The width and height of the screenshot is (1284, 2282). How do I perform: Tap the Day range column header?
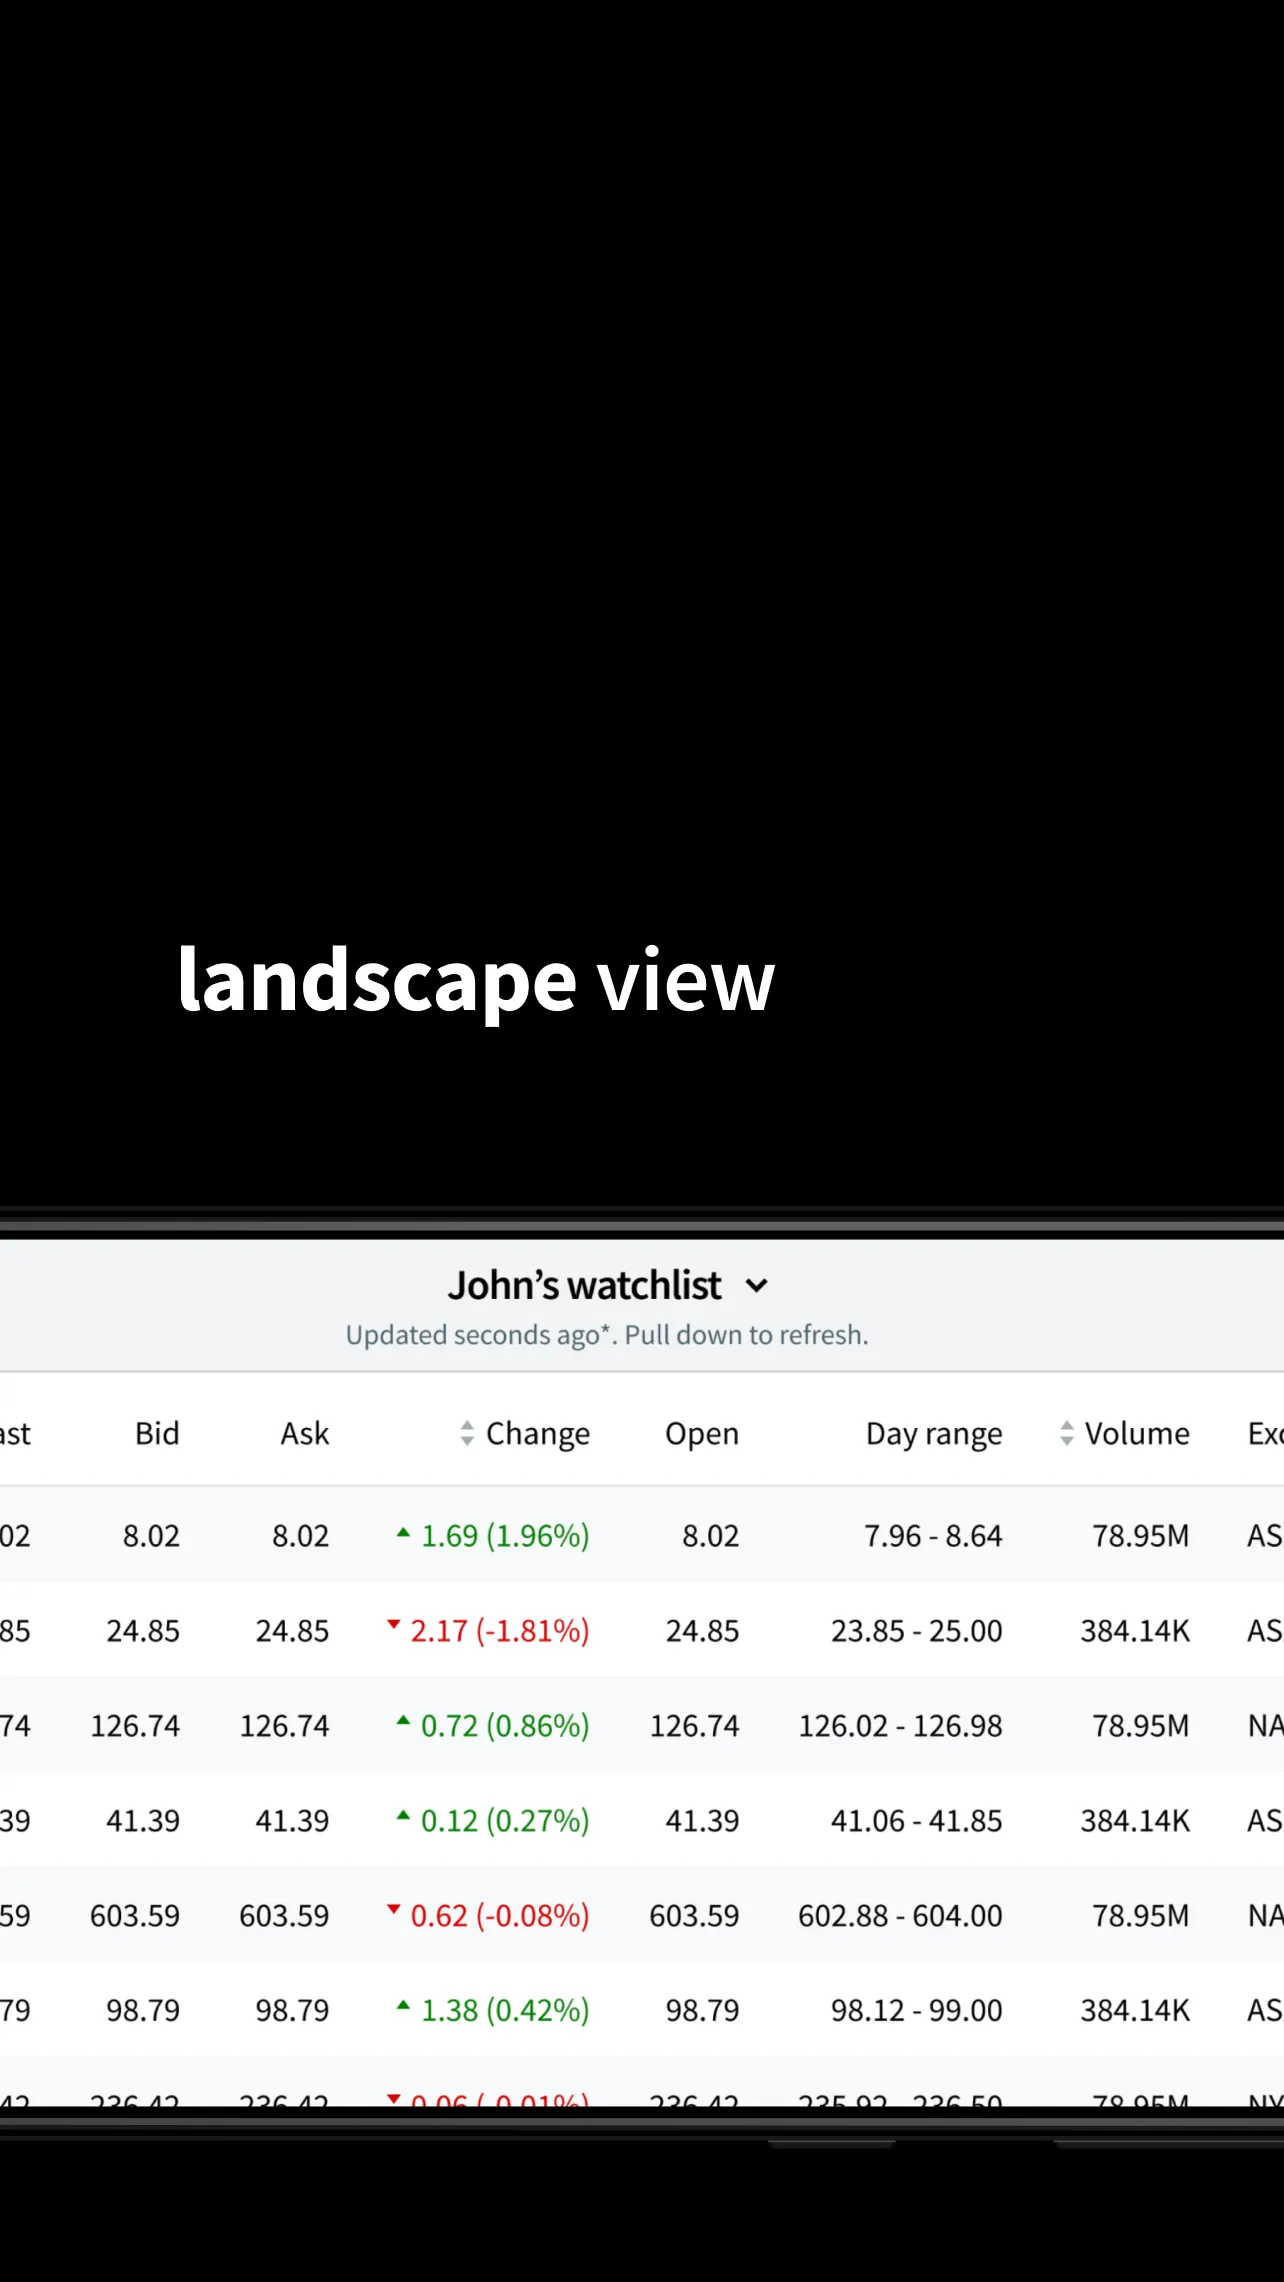[933, 1433]
